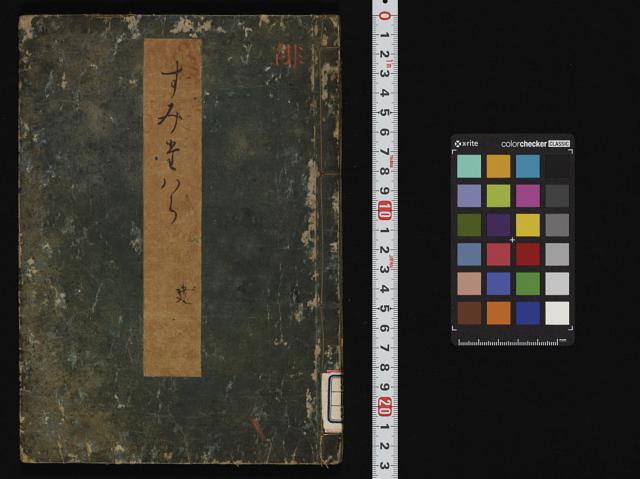Click the center crosshair on the color checker
This screenshot has height=479, width=640.
point(513,240)
